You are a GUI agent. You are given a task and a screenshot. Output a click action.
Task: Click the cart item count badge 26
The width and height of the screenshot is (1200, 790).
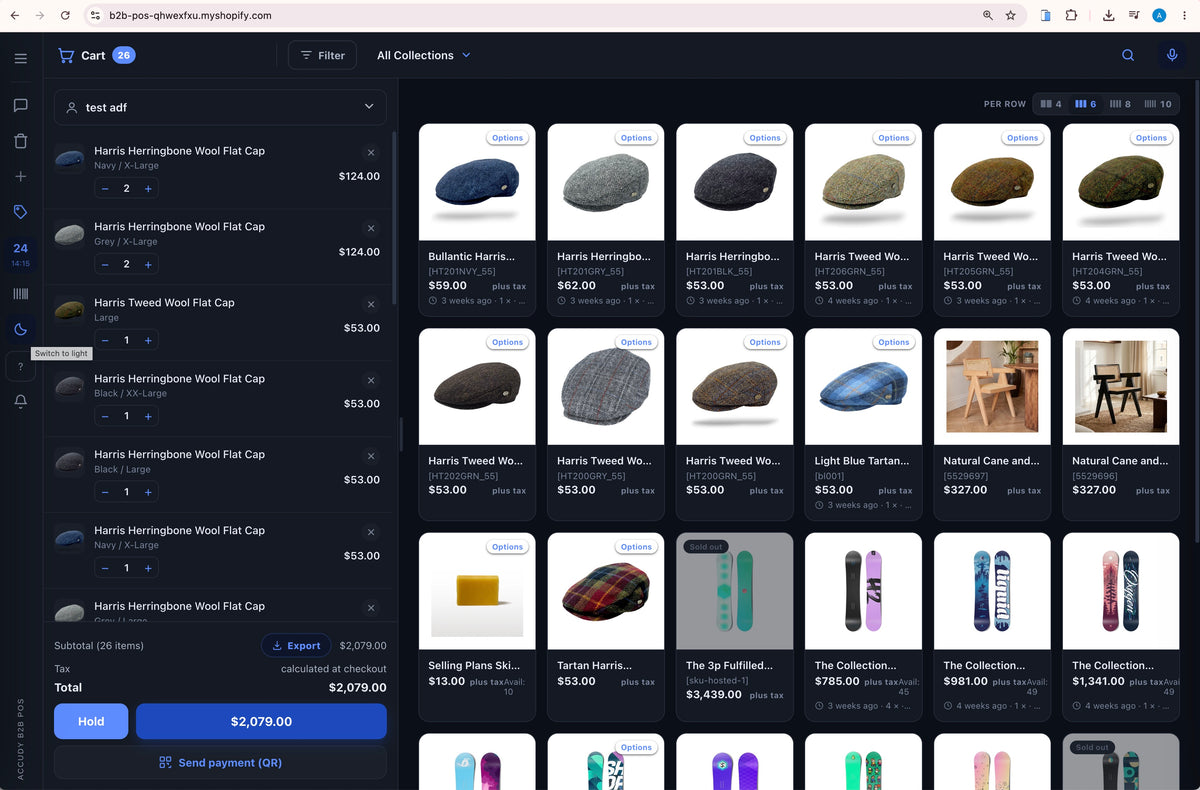tap(124, 55)
